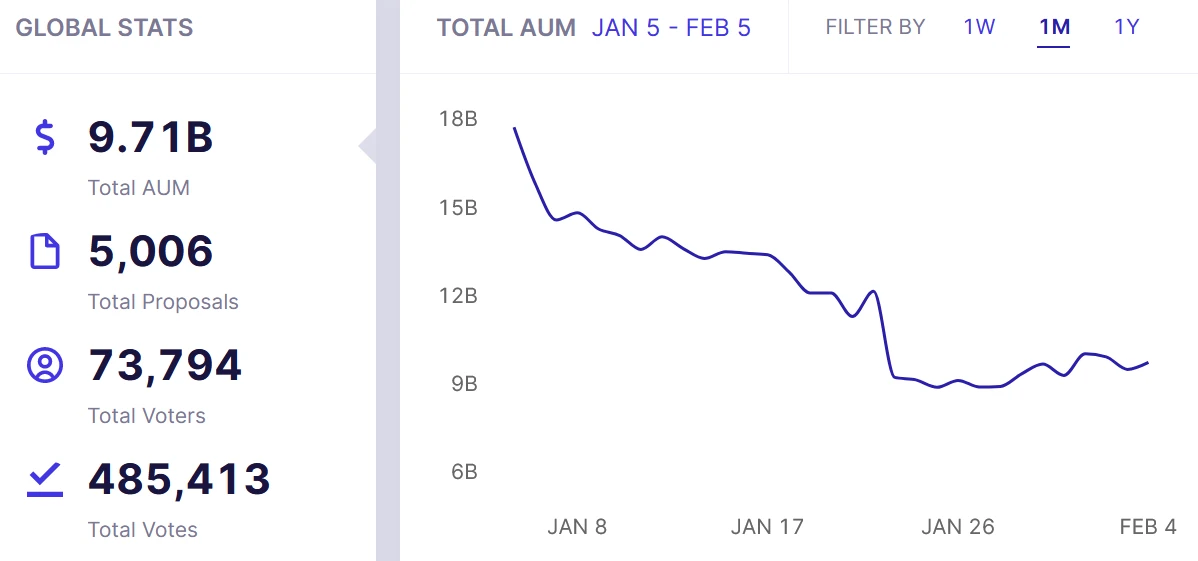Click the checkmark icon beside Total Votes

tap(44, 481)
